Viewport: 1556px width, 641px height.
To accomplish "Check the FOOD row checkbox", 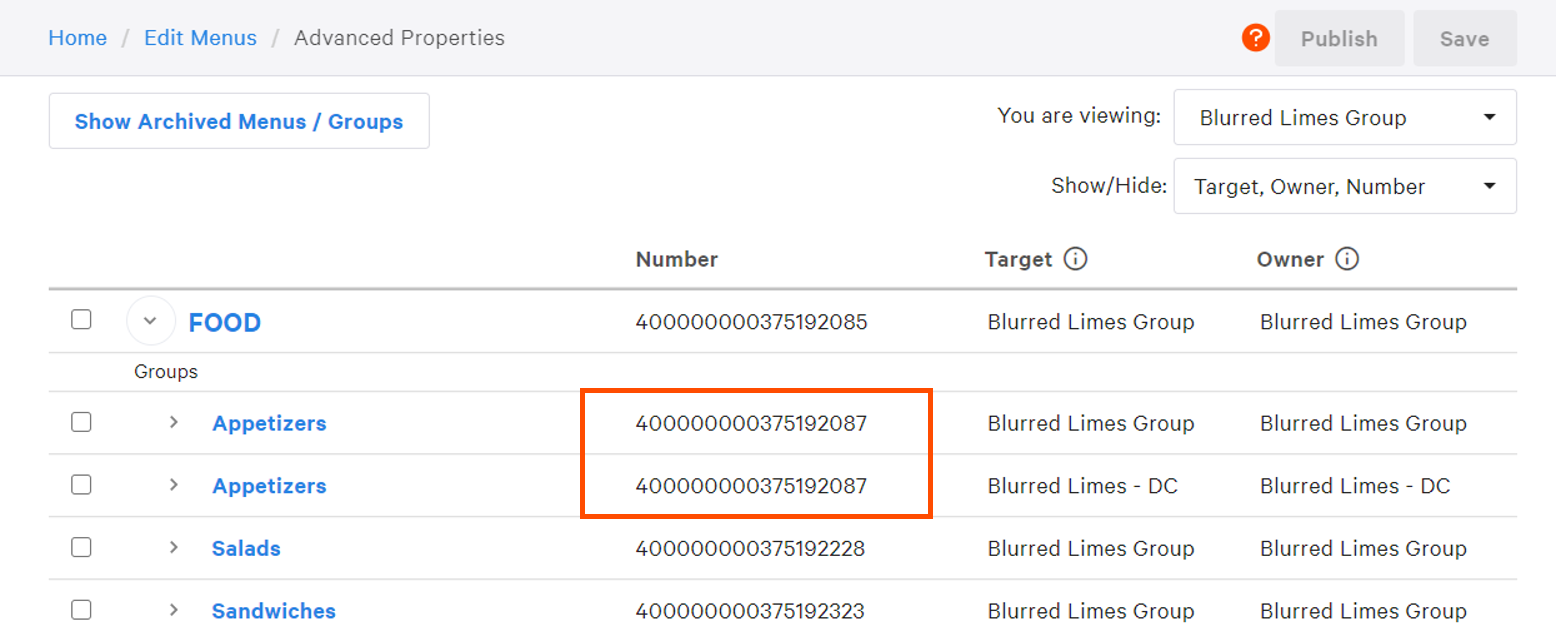I will 81,319.
